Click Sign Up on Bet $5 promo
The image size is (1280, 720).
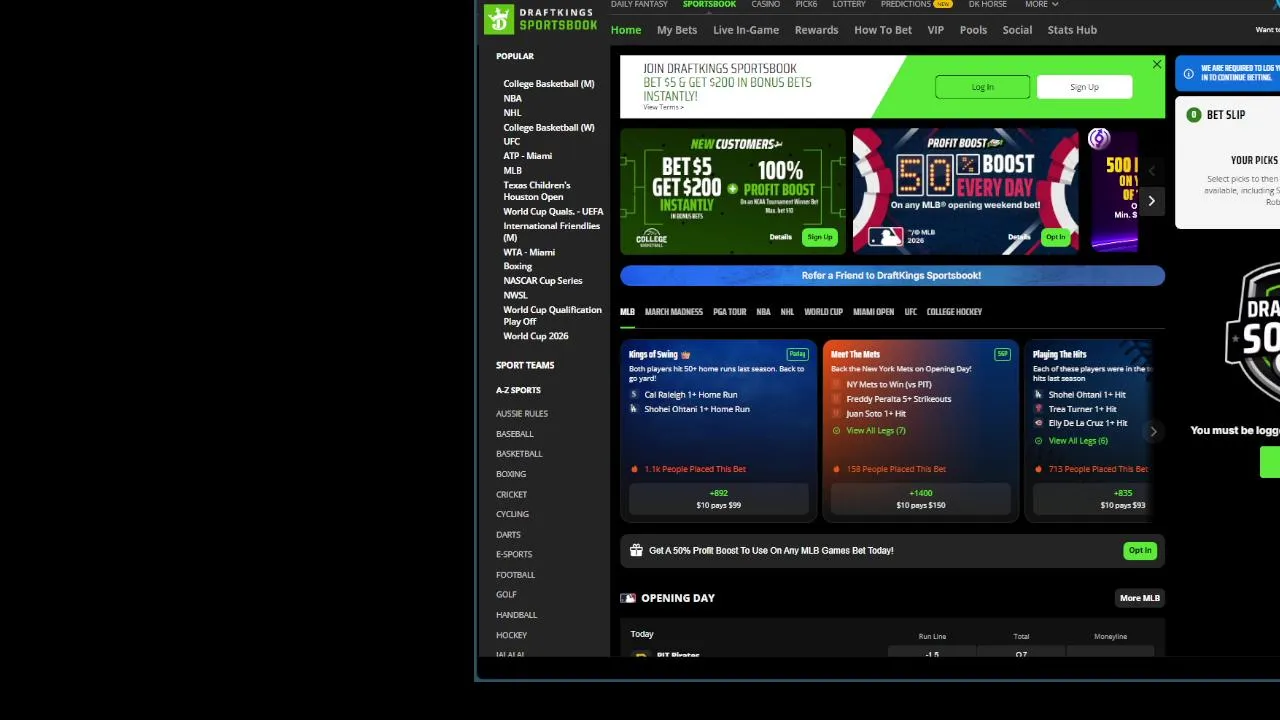[x=820, y=237]
